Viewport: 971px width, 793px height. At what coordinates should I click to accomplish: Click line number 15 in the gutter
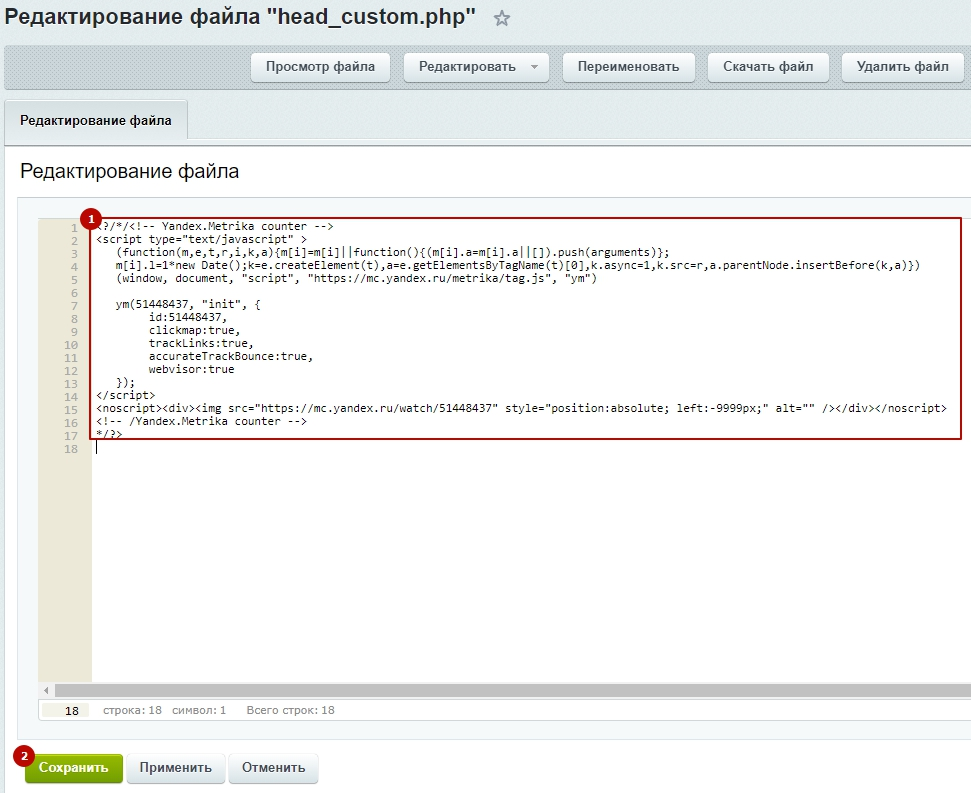tap(71, 410)
